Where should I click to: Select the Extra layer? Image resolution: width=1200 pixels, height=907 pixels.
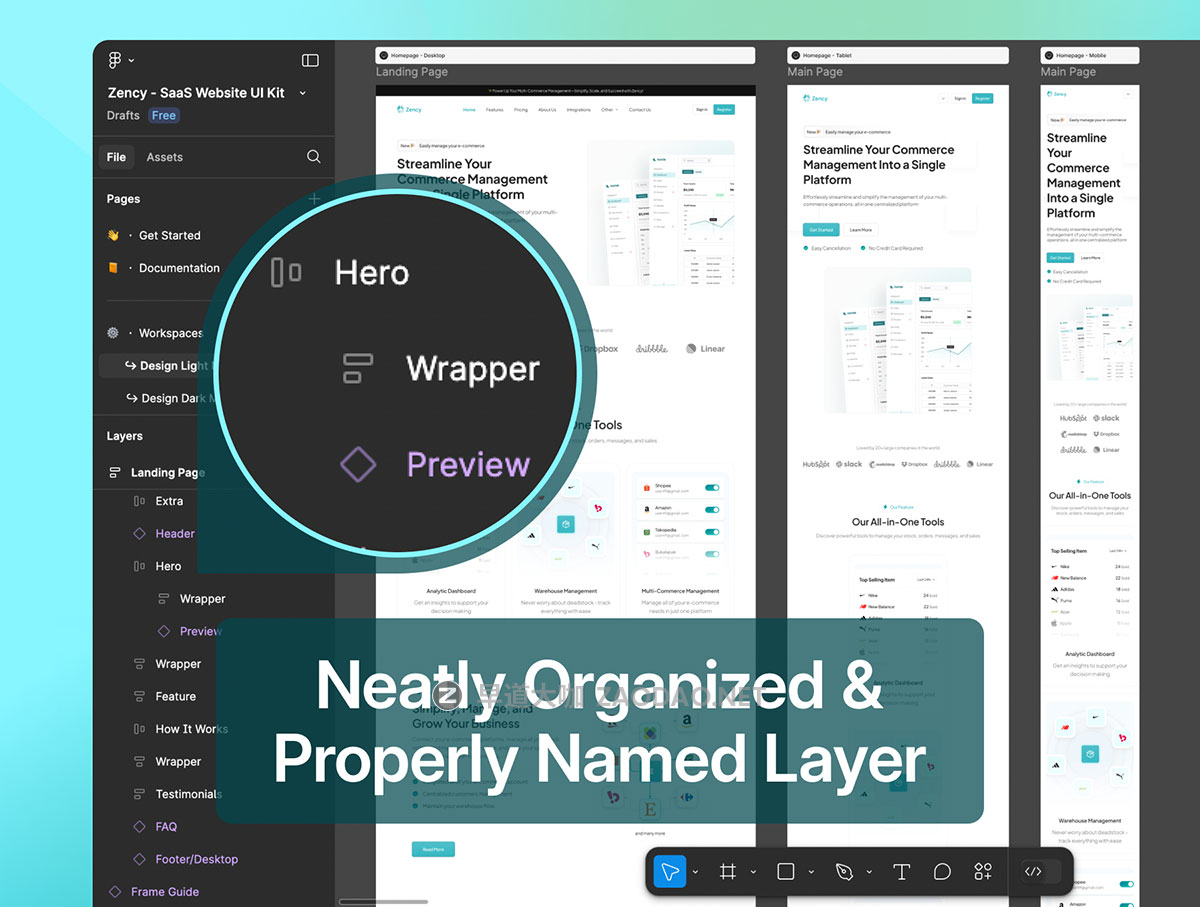[x=169, y=501]
